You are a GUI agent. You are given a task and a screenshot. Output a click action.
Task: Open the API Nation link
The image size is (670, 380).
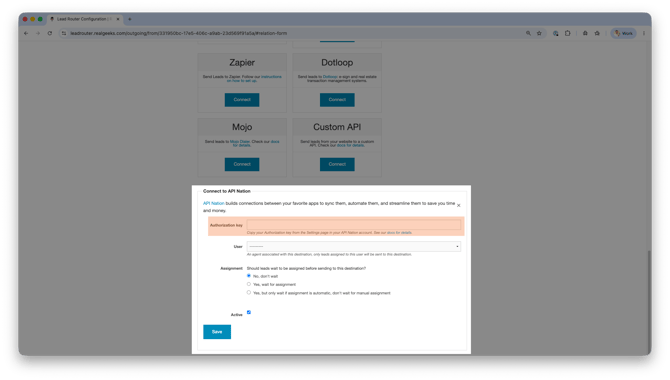pos(213,203)
